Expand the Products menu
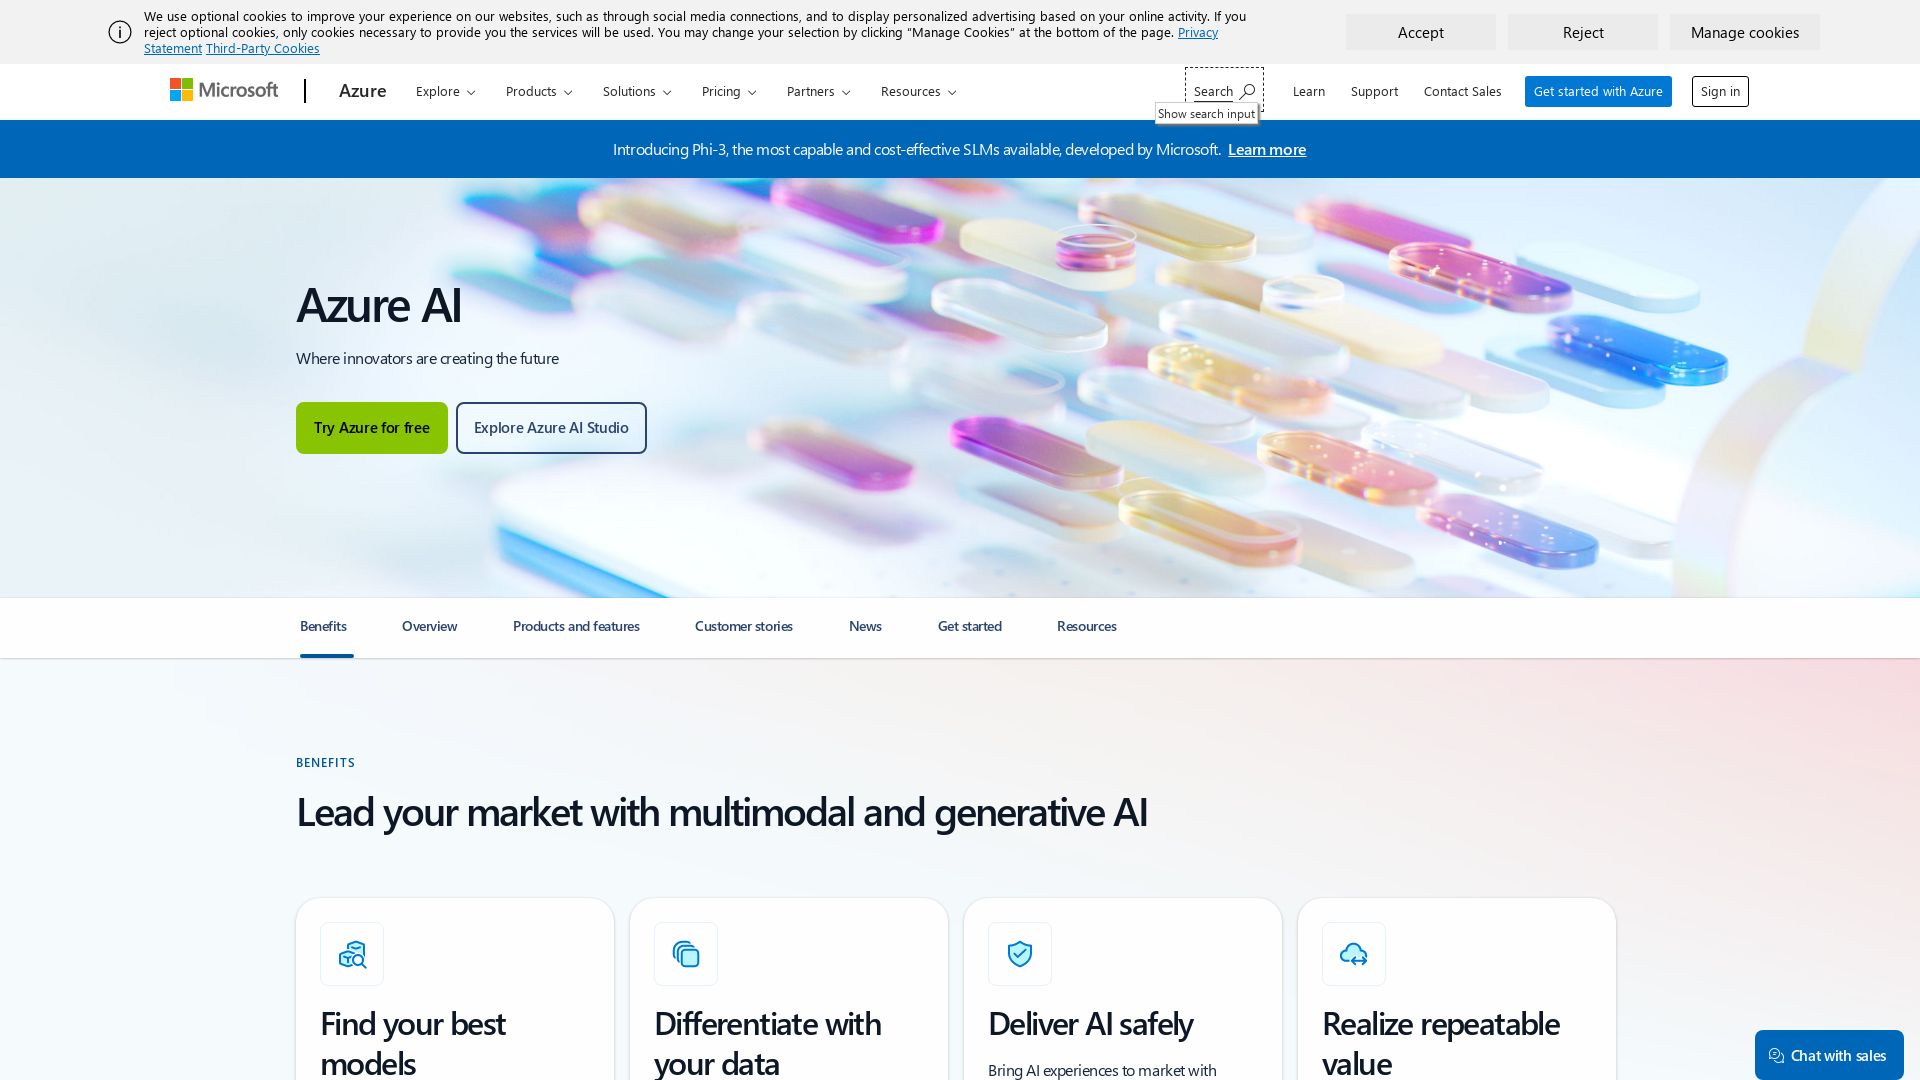Image resolution: width=1920 pixels, height=1080 pixels. pyautogui.click(x=538, y=91)
